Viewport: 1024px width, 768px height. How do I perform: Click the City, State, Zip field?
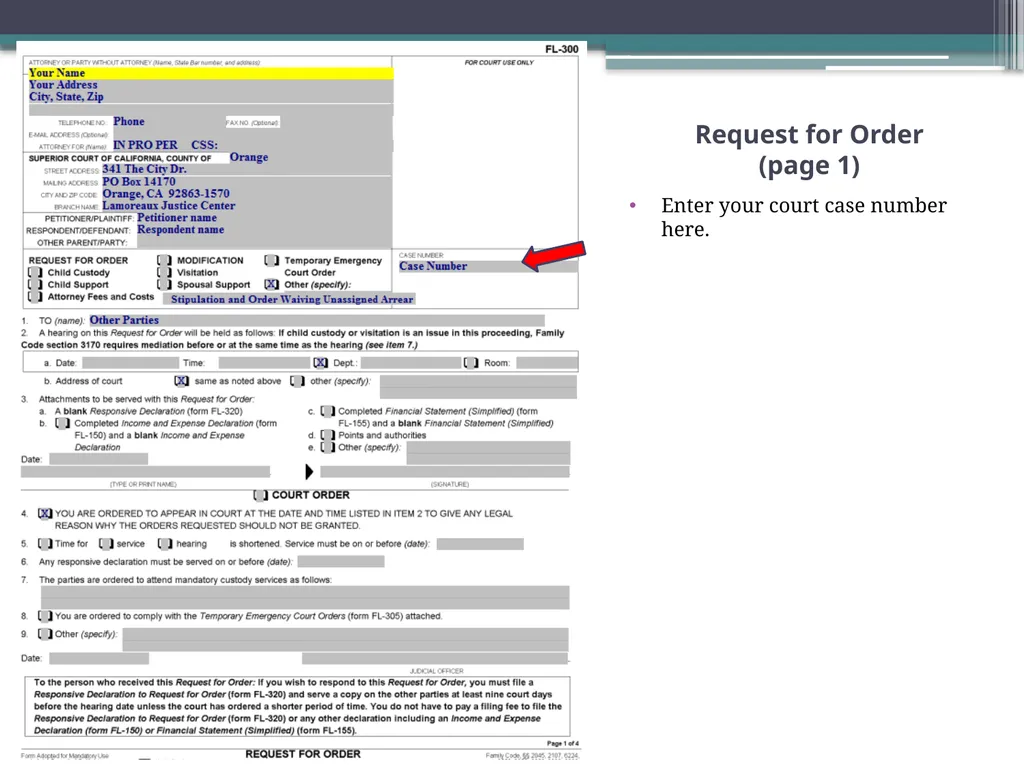click(x=210, y=97)
